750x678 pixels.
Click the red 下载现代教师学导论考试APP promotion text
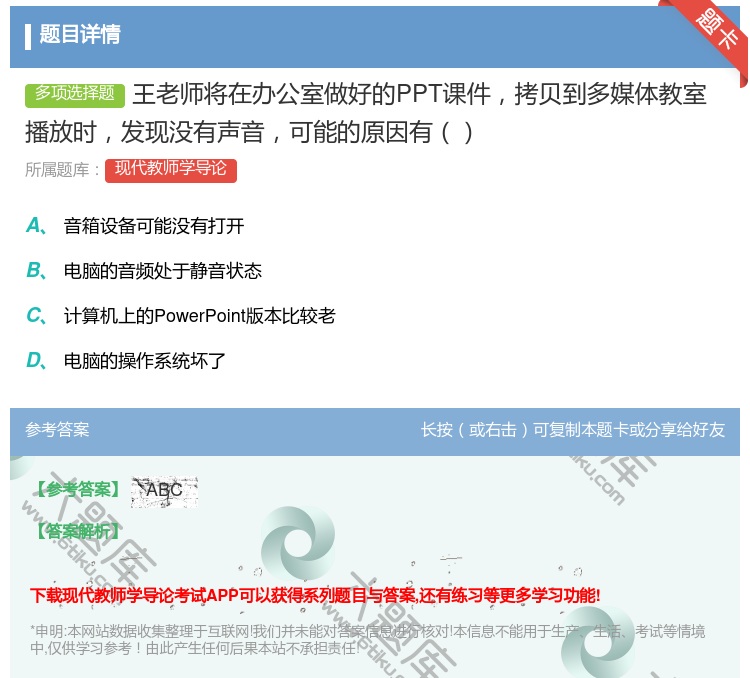click(x=315, y=595)
